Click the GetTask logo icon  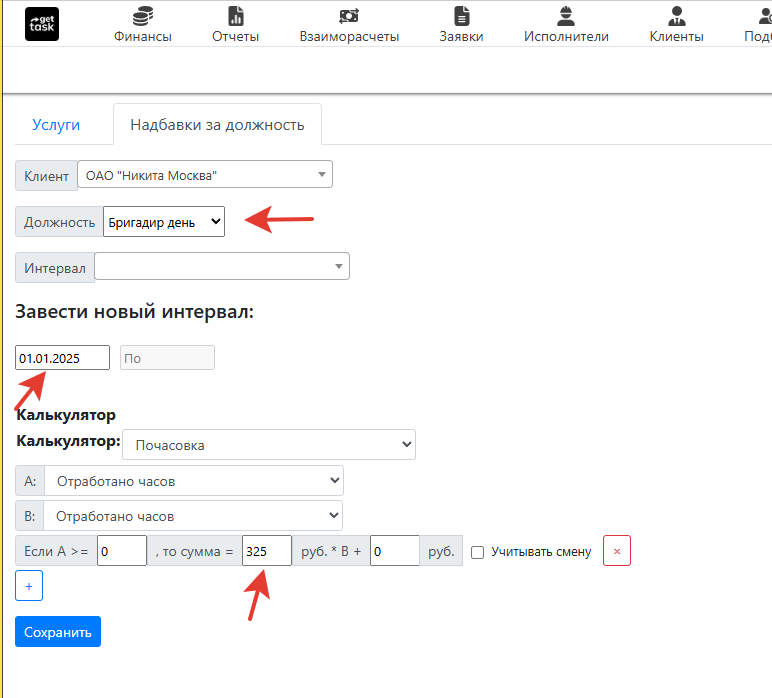pyautogui.click(x=42, y=24)
